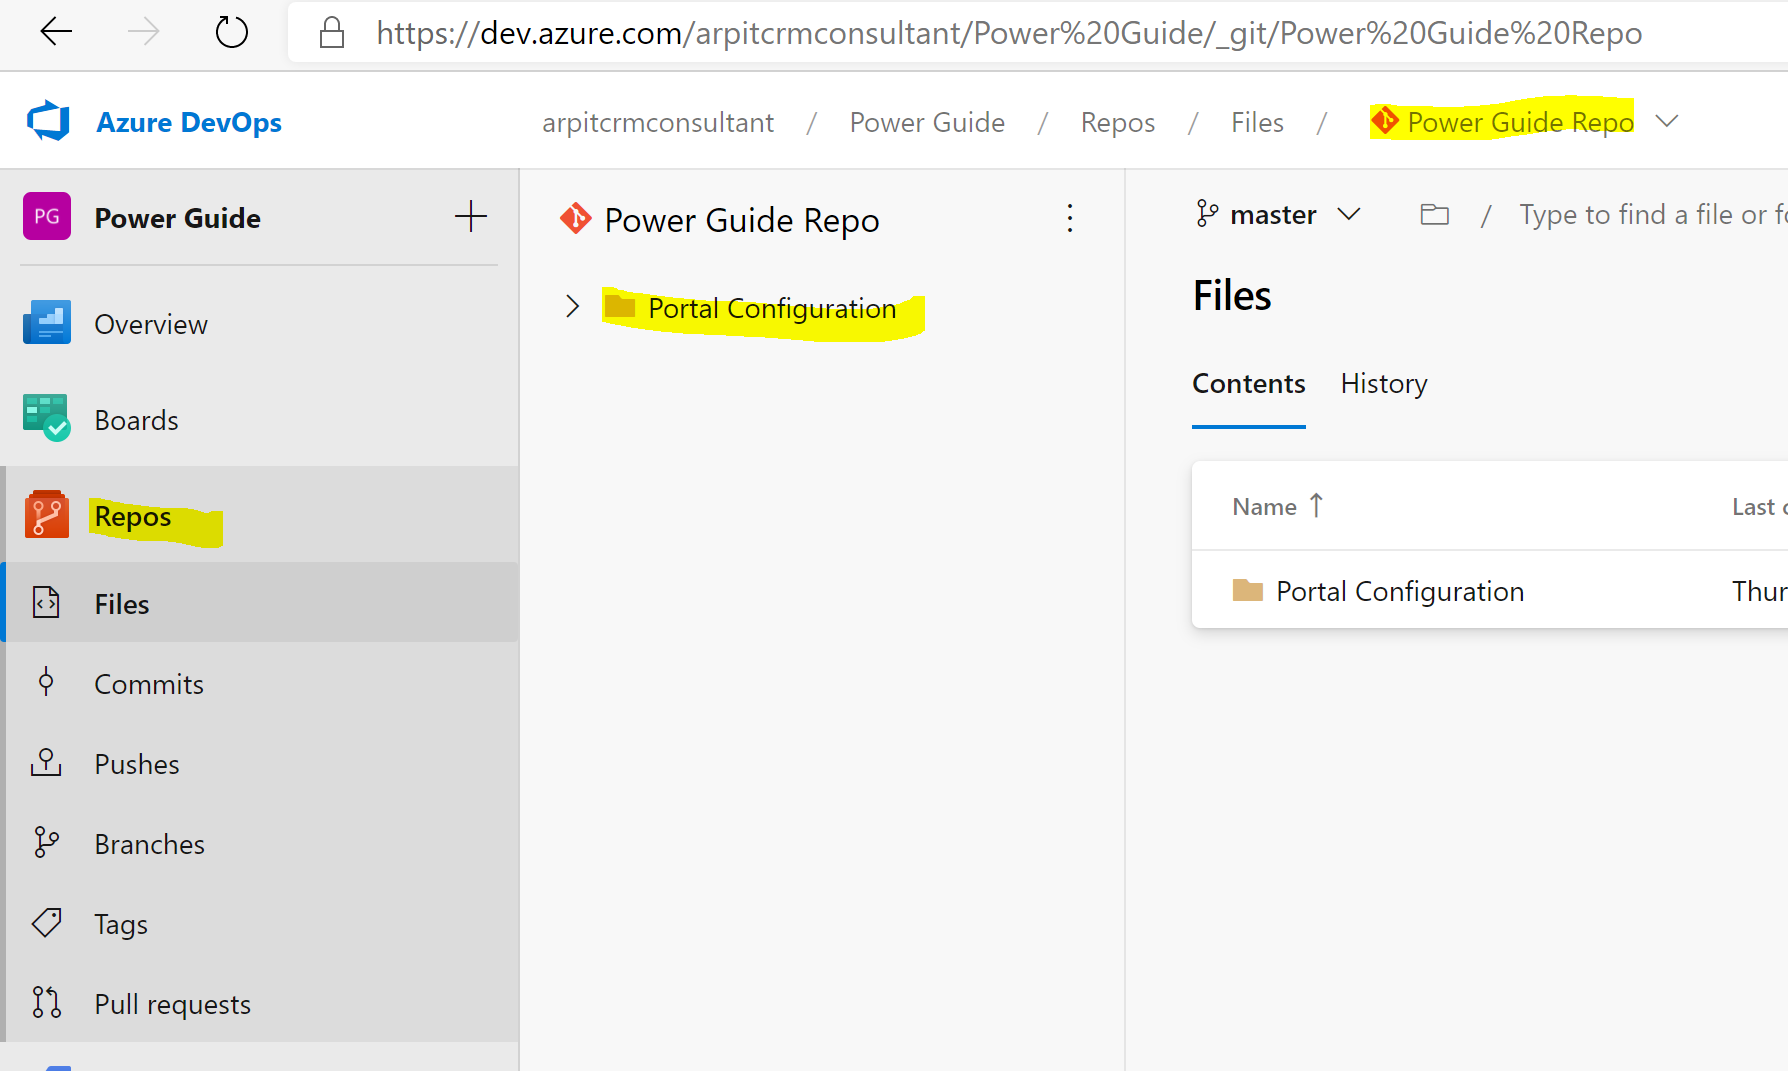Click the Power Guide Repo panel title
This screenshot has width=1788, height=1071.
pyautogui.click(x=742, y=220)
